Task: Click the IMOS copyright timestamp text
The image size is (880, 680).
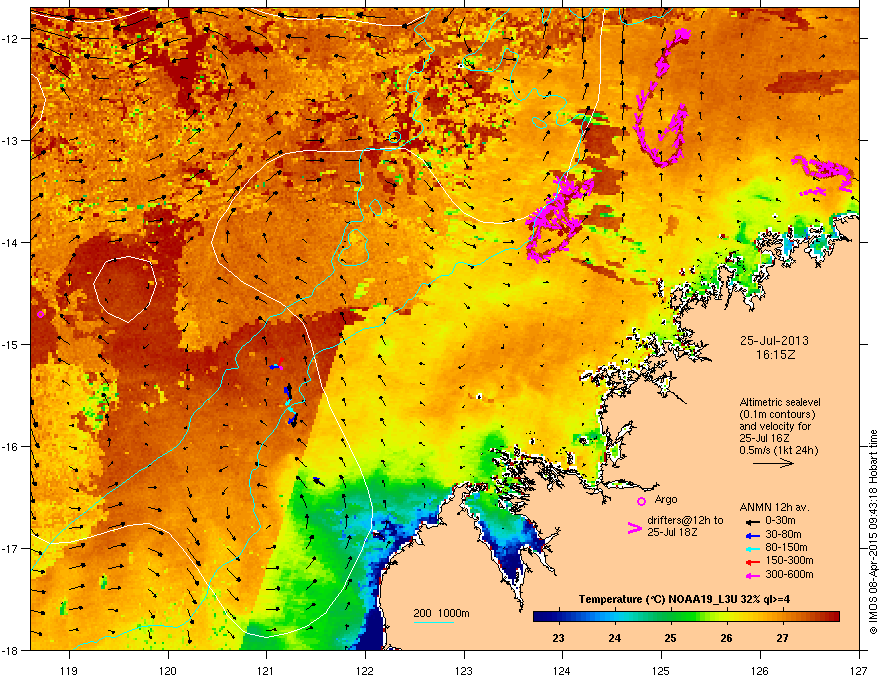Action: (x=873, y=532)
